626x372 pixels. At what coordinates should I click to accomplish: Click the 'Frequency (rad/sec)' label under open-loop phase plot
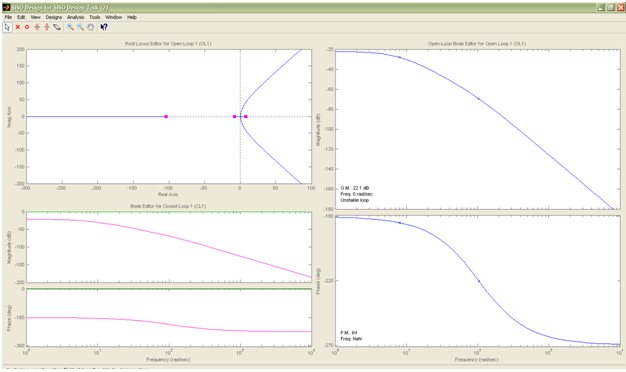click(477, 360)
